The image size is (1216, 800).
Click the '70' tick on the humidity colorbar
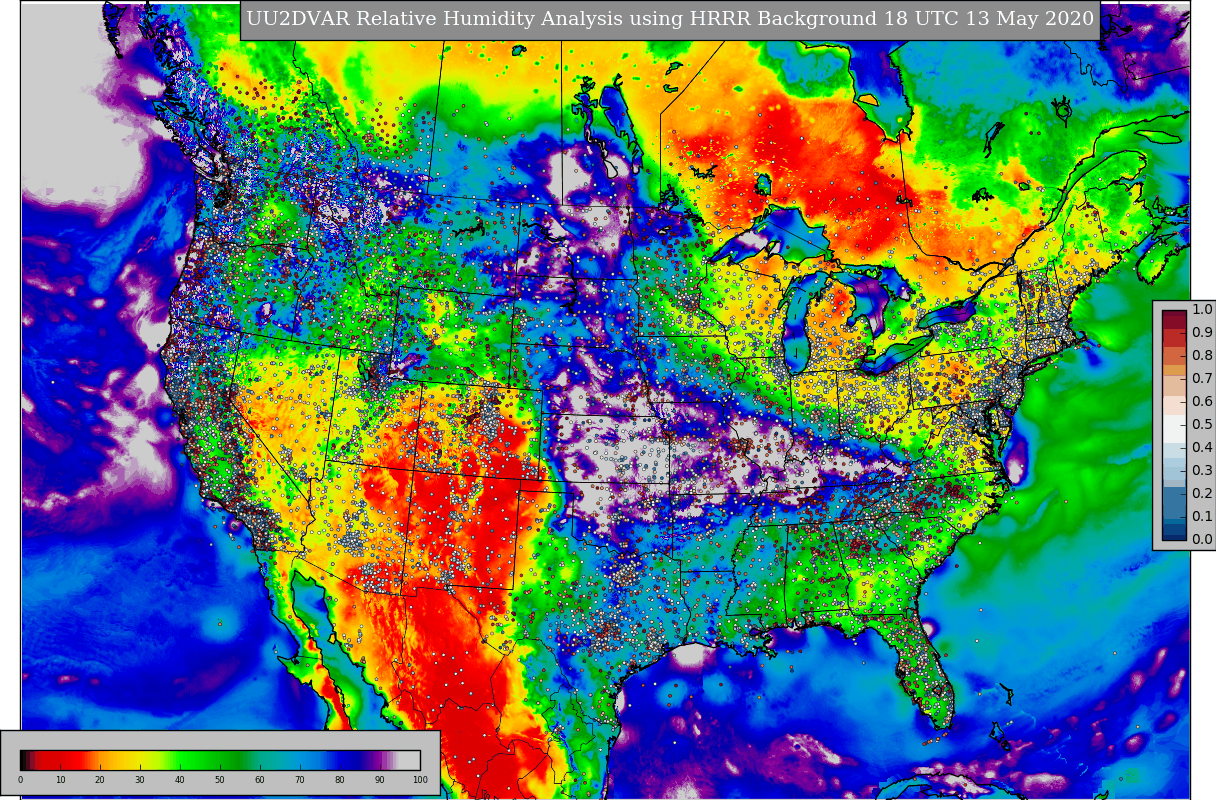pos(300,780)
